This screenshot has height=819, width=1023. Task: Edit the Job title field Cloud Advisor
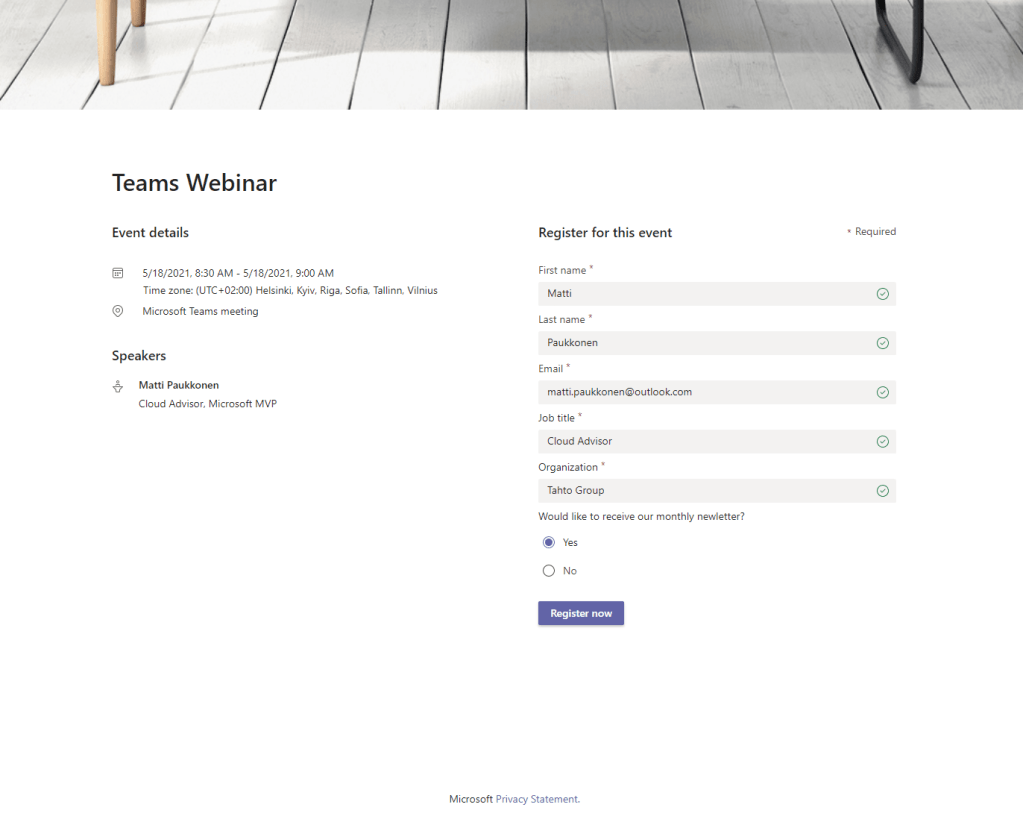pyautogui.click(x=700, y=441)
